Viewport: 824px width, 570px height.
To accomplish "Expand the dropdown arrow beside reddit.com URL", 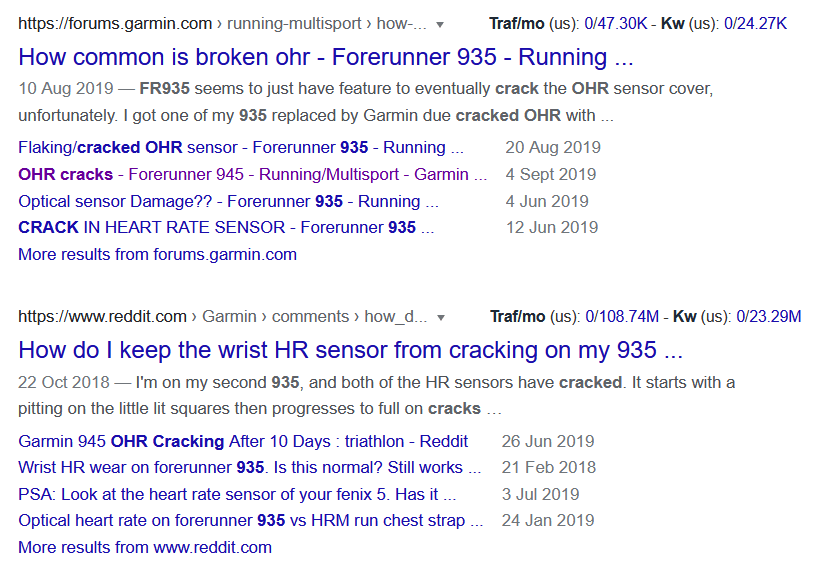I will click(x=440, y=318).
